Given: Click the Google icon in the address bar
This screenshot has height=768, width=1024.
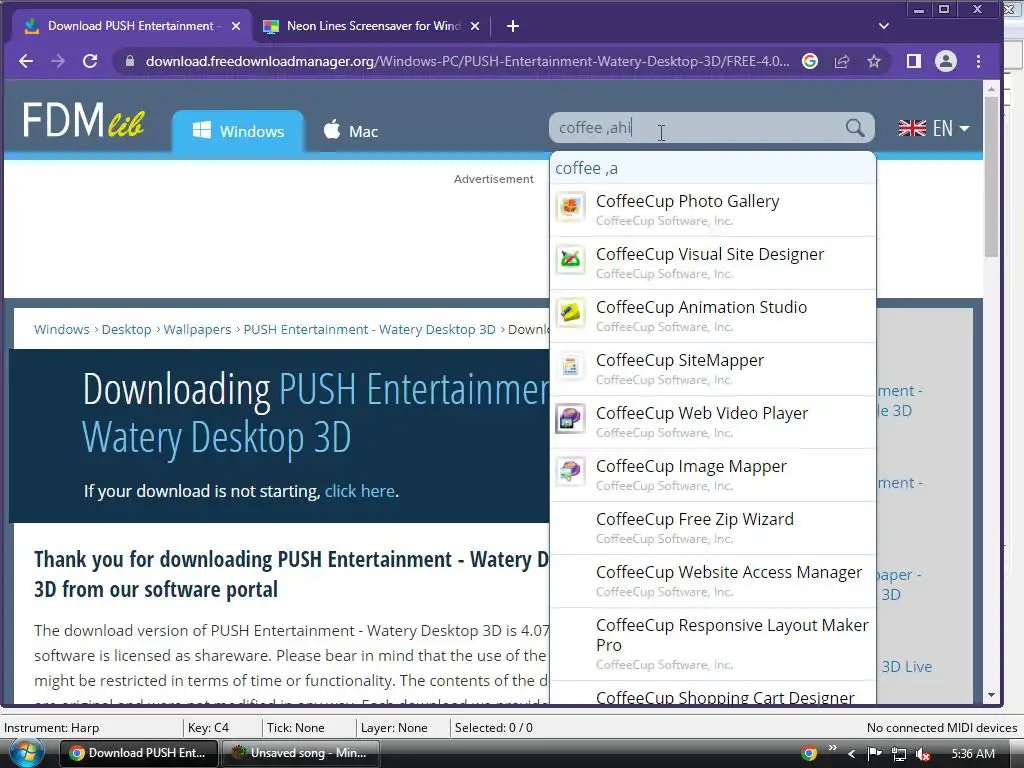Looking at the screenshot, I should point(810,61).
